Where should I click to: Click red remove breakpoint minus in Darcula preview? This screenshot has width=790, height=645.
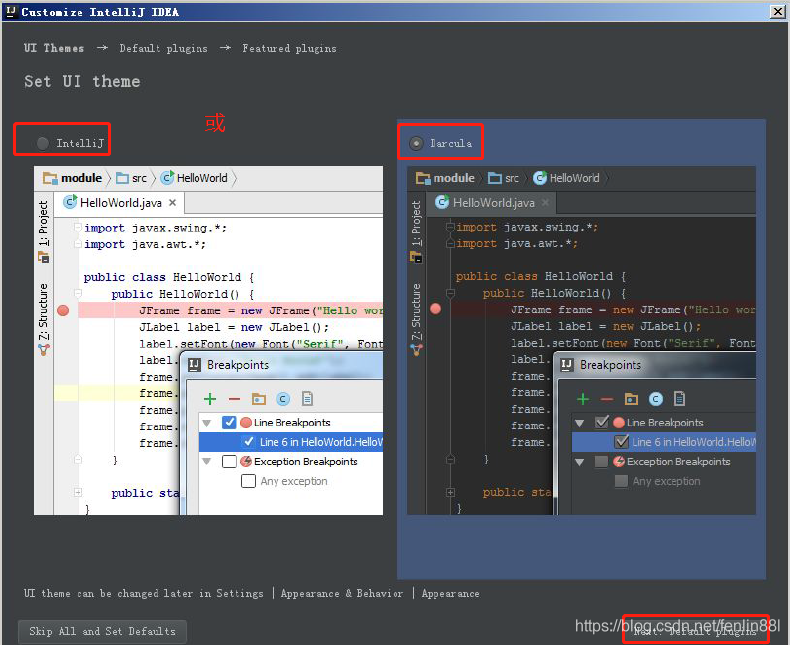click(x=607, y=399)
